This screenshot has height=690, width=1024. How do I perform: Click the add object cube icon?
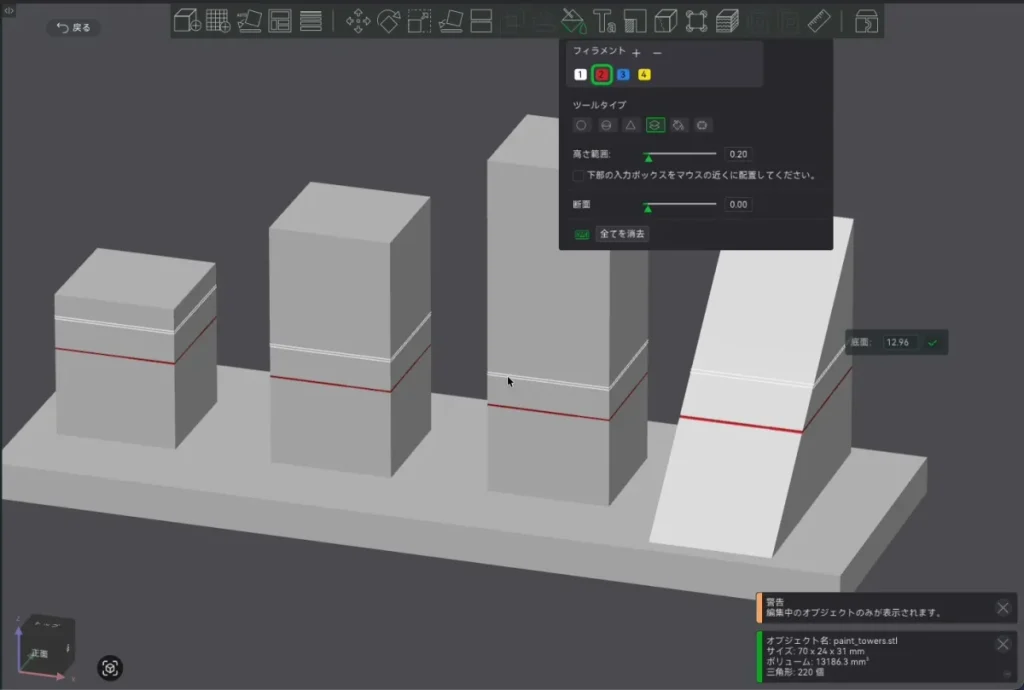pos(187,21)
